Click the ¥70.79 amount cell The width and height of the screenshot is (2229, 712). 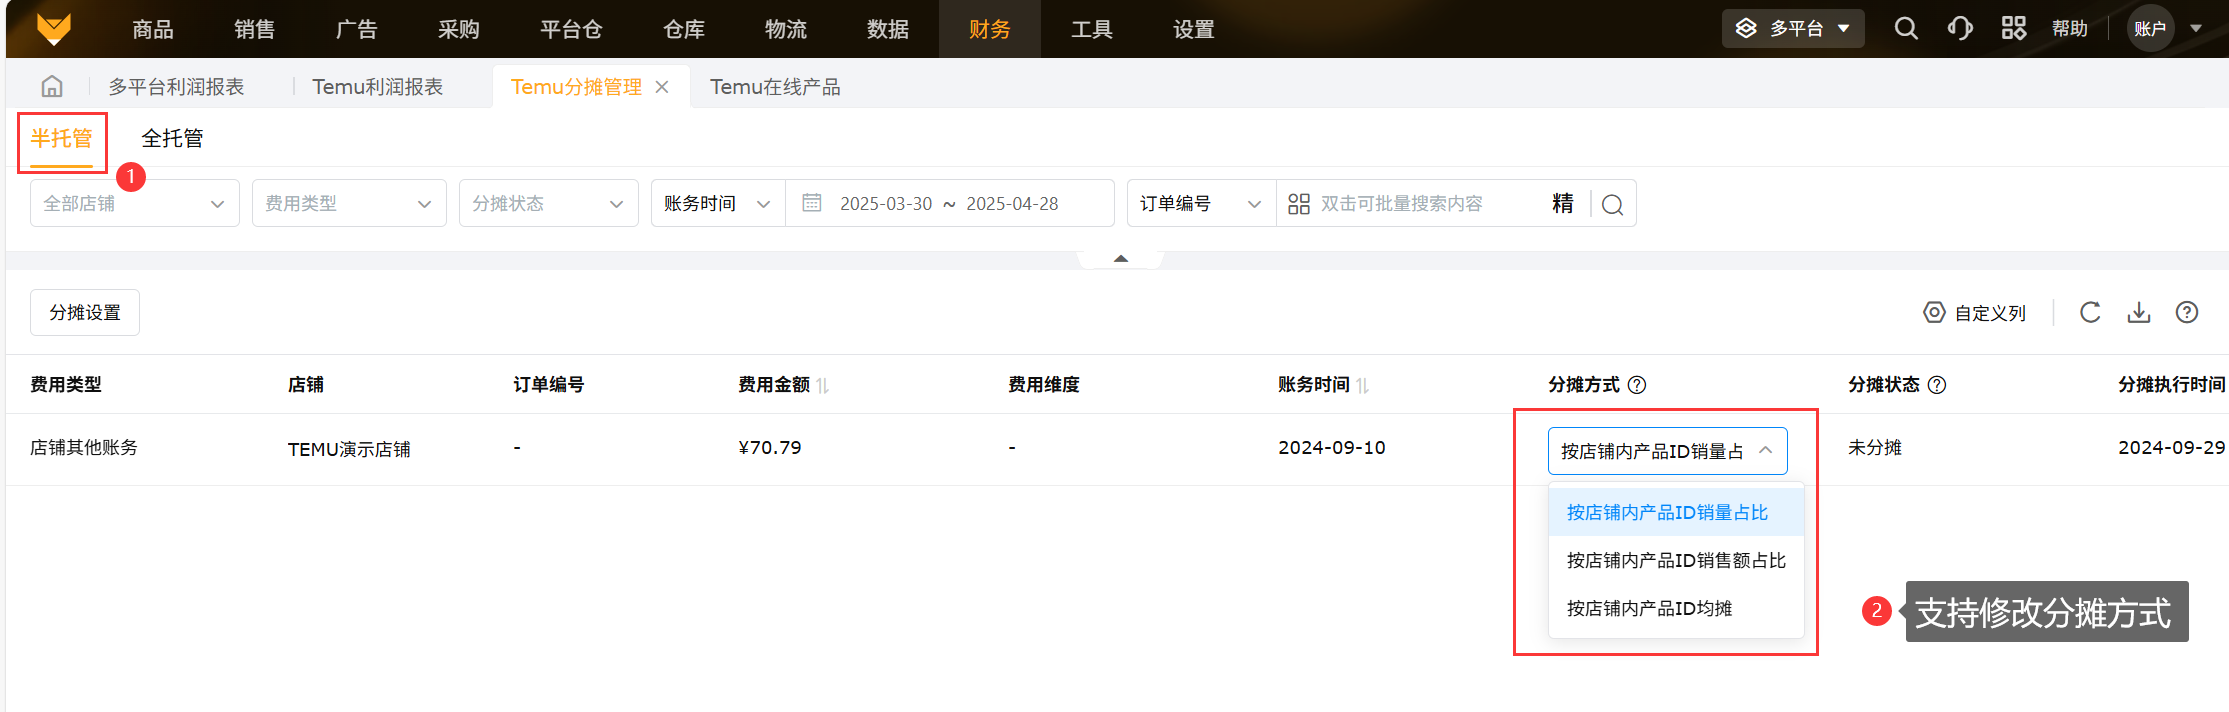tap(770, 447)
